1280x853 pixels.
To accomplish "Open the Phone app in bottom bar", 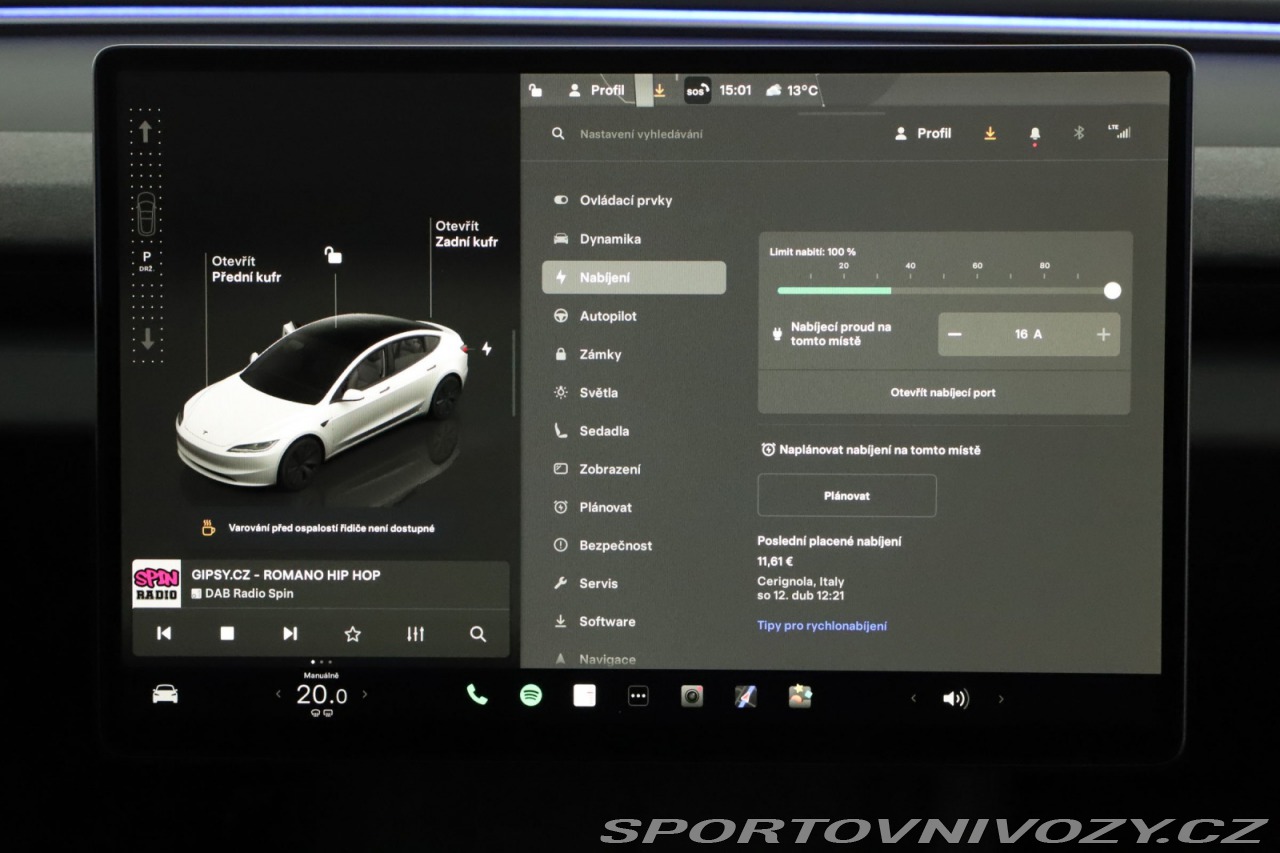I will pos(477,696).
